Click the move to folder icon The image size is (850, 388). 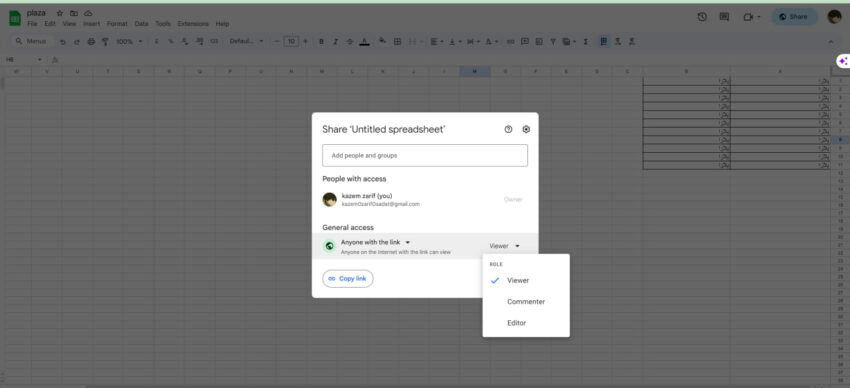pyautogui.click(x=74, y=13)
